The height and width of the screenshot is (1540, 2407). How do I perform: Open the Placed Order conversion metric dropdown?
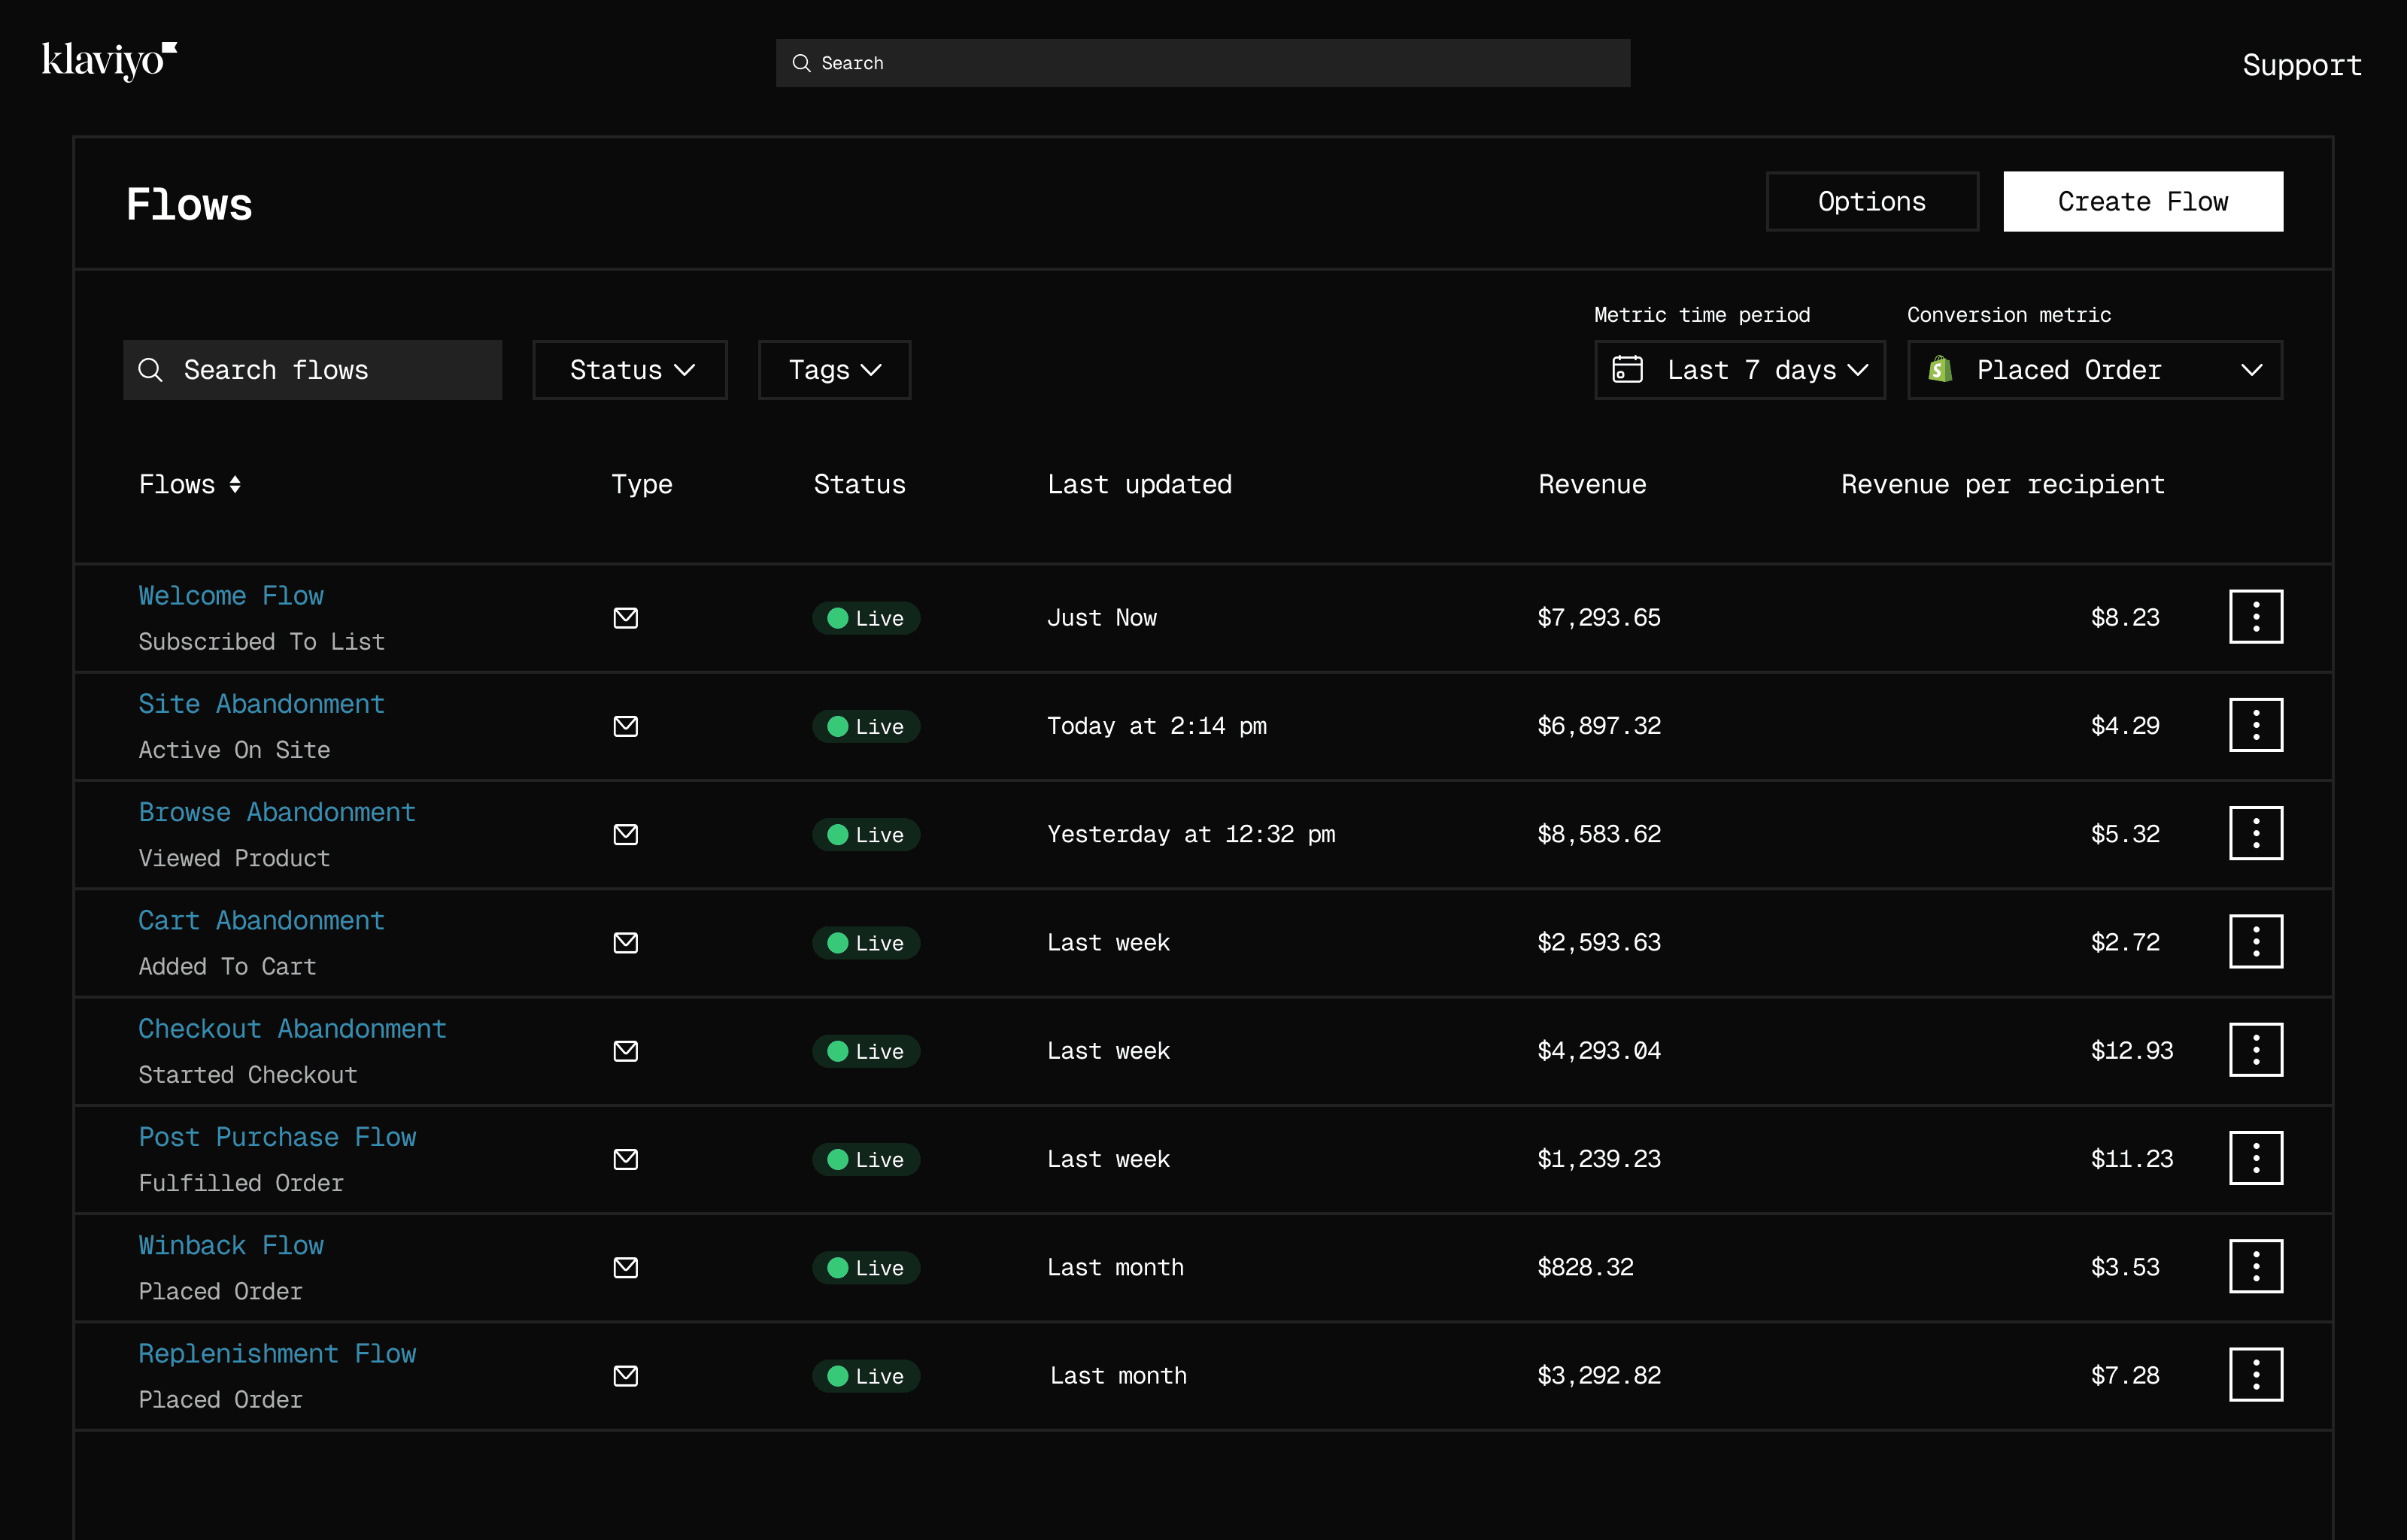[x=2095, y=370]
